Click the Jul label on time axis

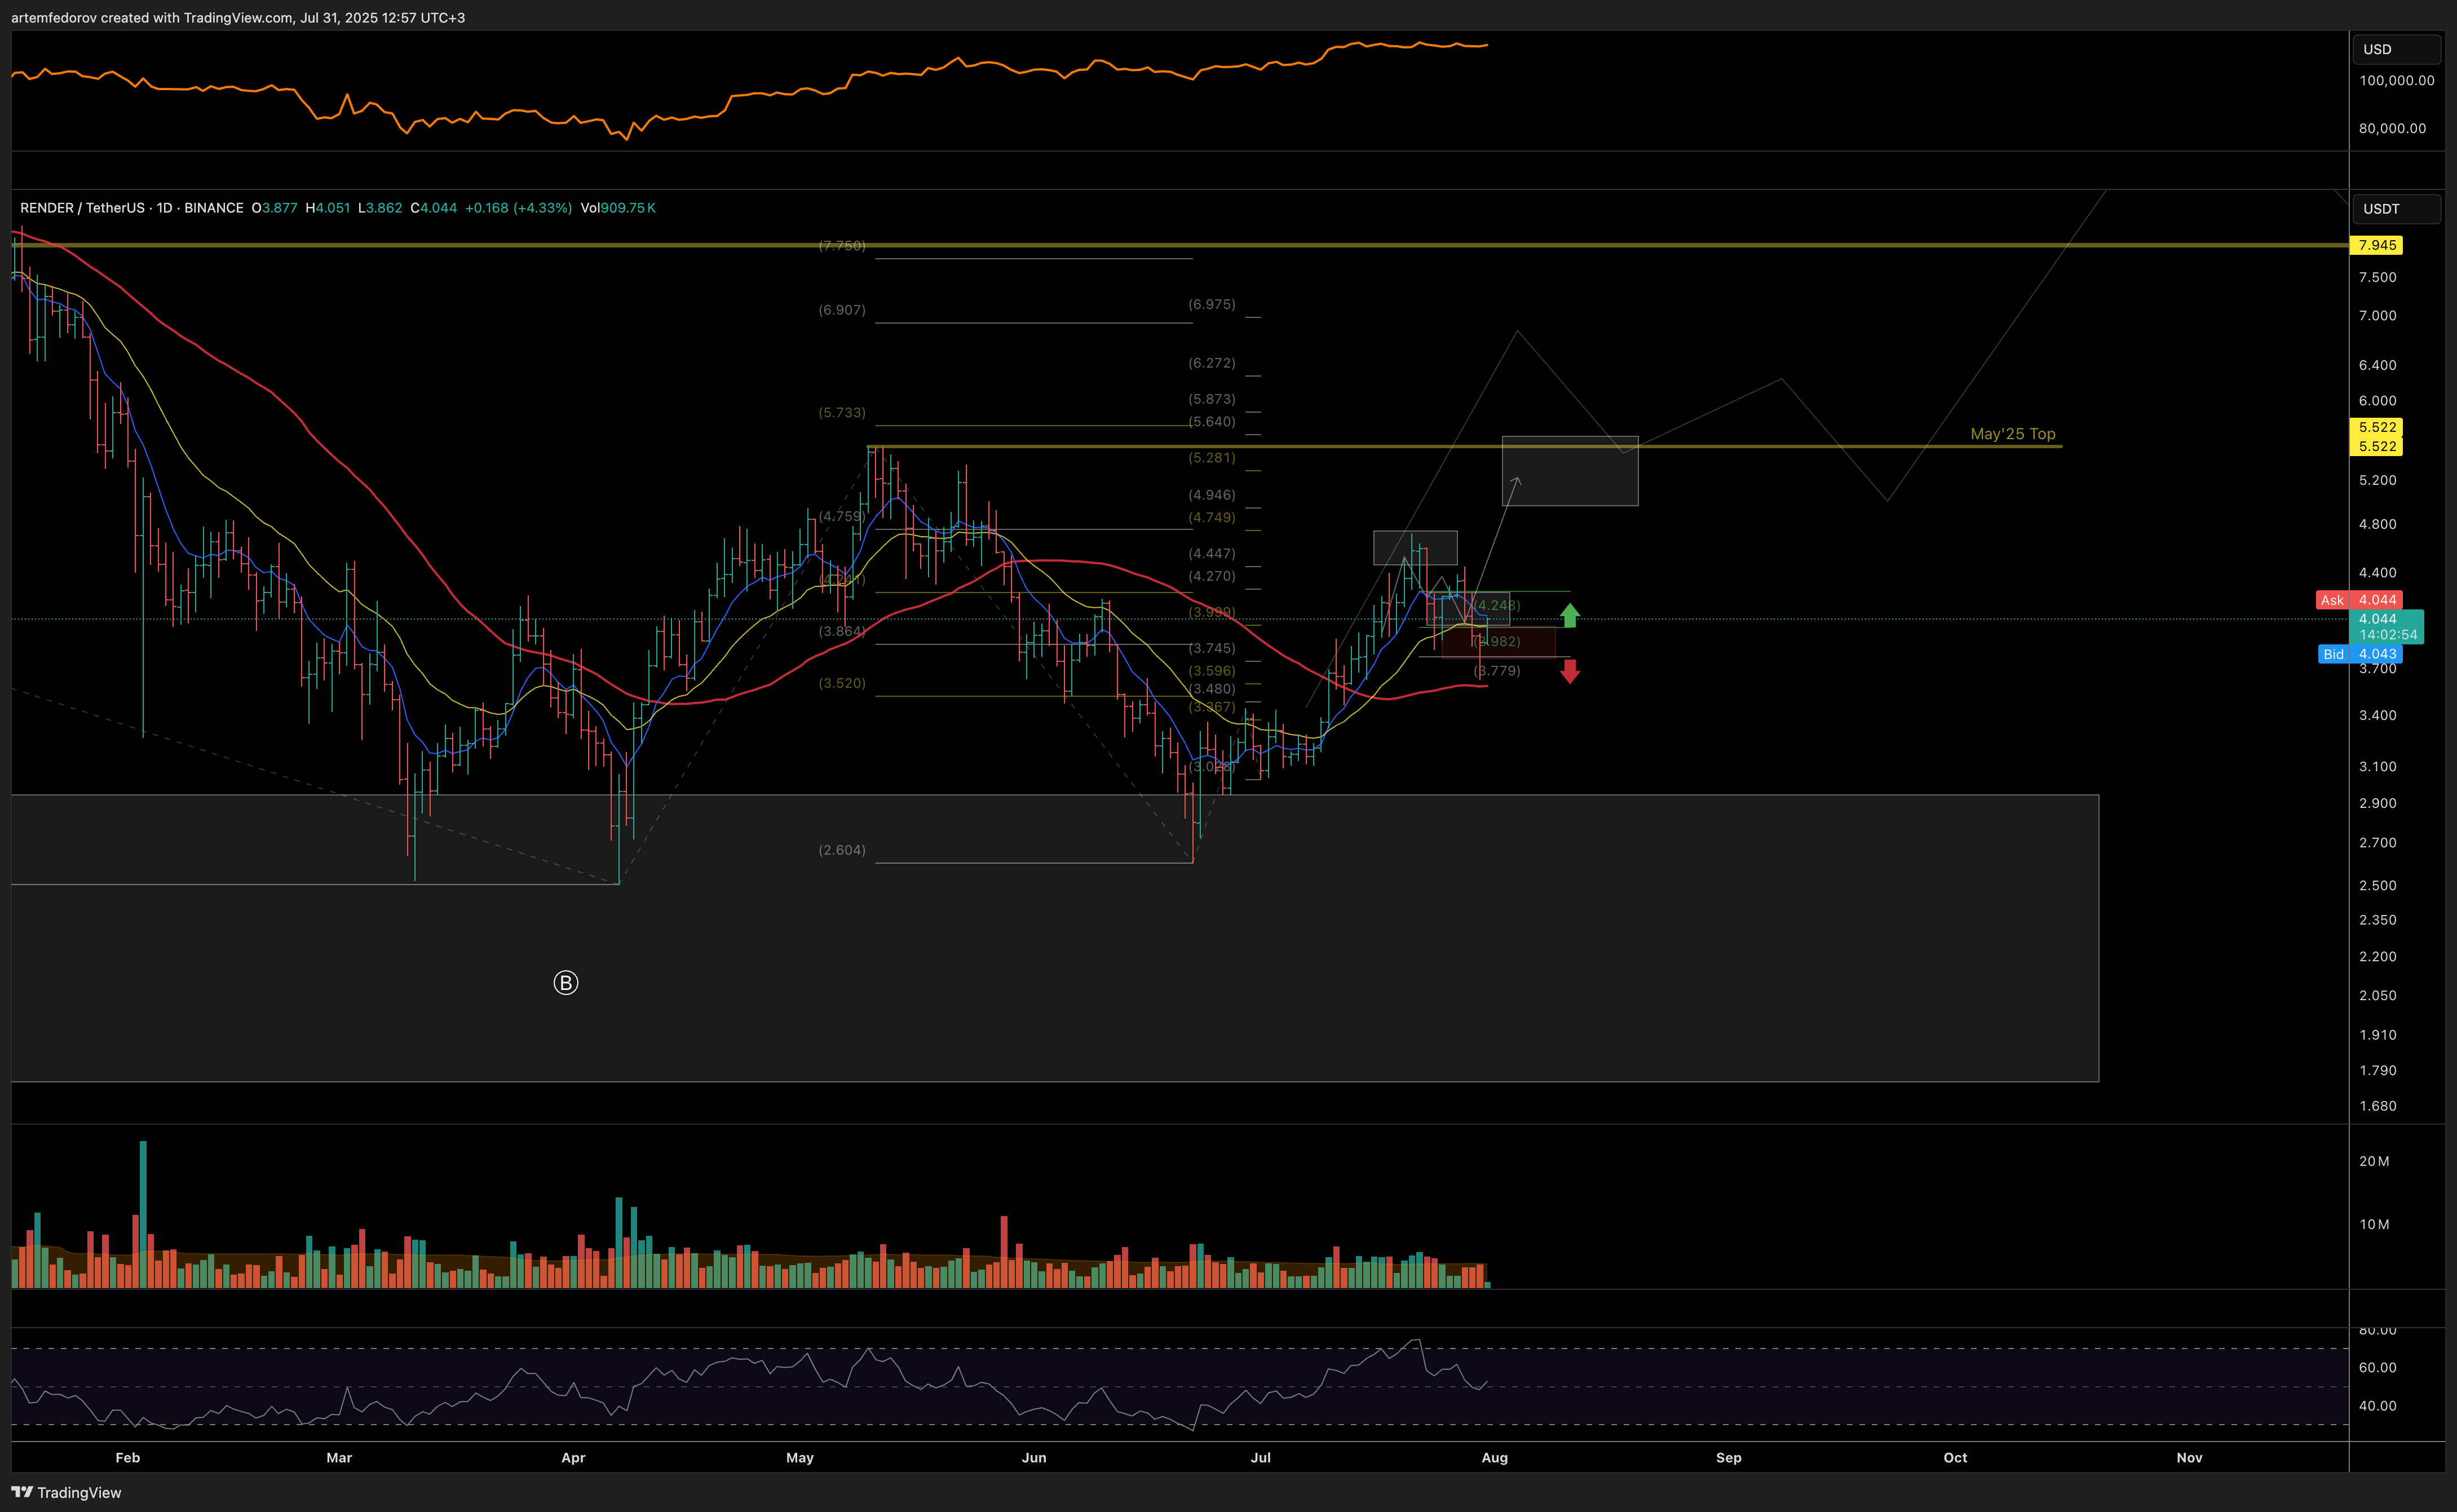(x=1261, y=1457)
